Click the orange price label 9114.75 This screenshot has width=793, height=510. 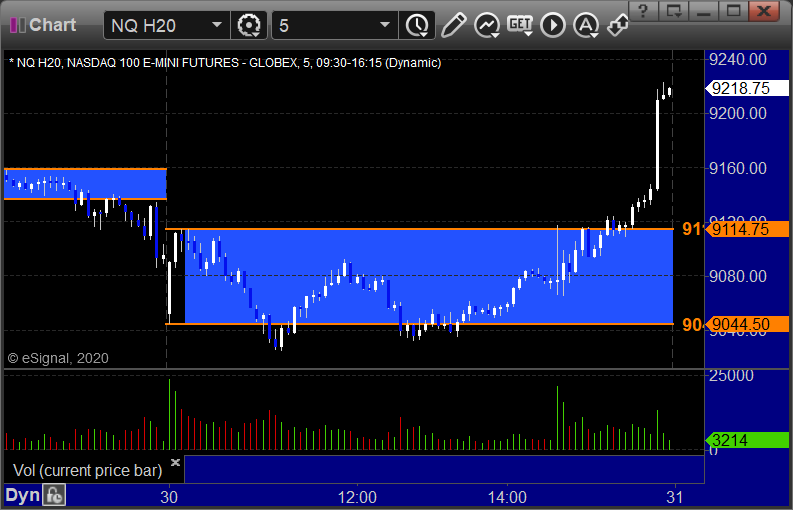tap(747, 229)
